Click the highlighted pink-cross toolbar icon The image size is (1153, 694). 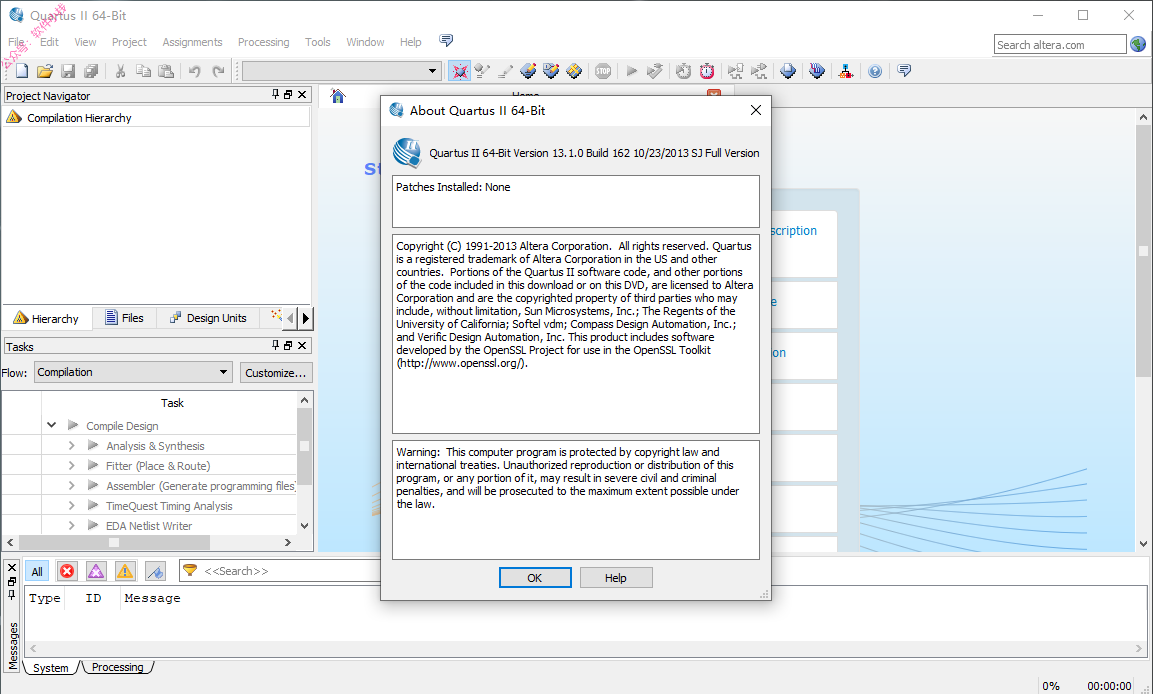460,71
